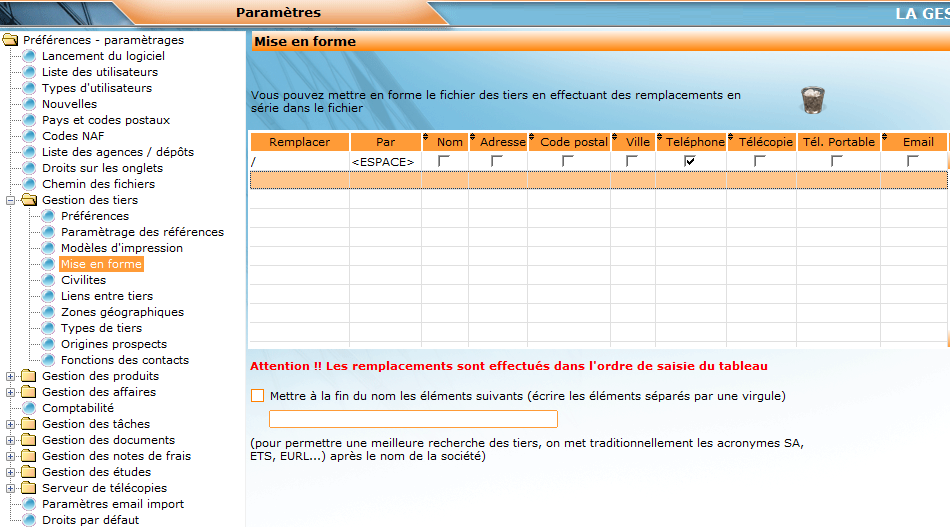This screenshot has height=527, width=950.
Task: Select the highlighted empty second table row
Action: pyautogui.click(x=599, y=180)
